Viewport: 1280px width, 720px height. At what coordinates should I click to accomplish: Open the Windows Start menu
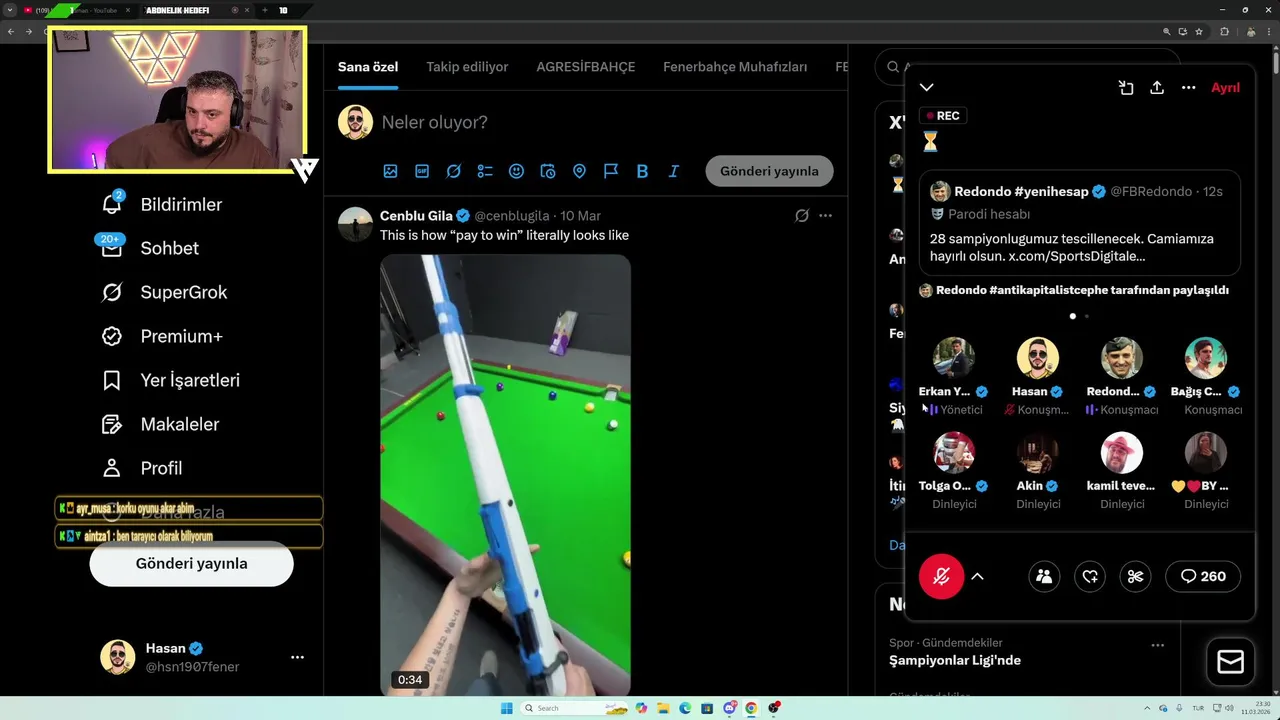[507, 708]
